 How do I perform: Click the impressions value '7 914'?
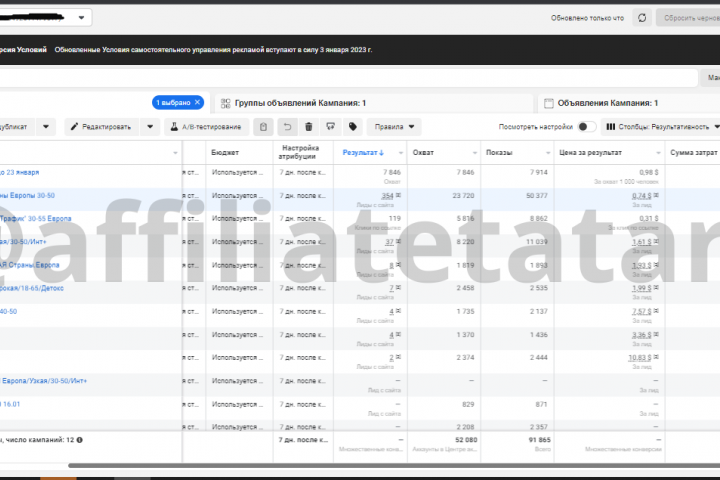[x=539, y=172]
